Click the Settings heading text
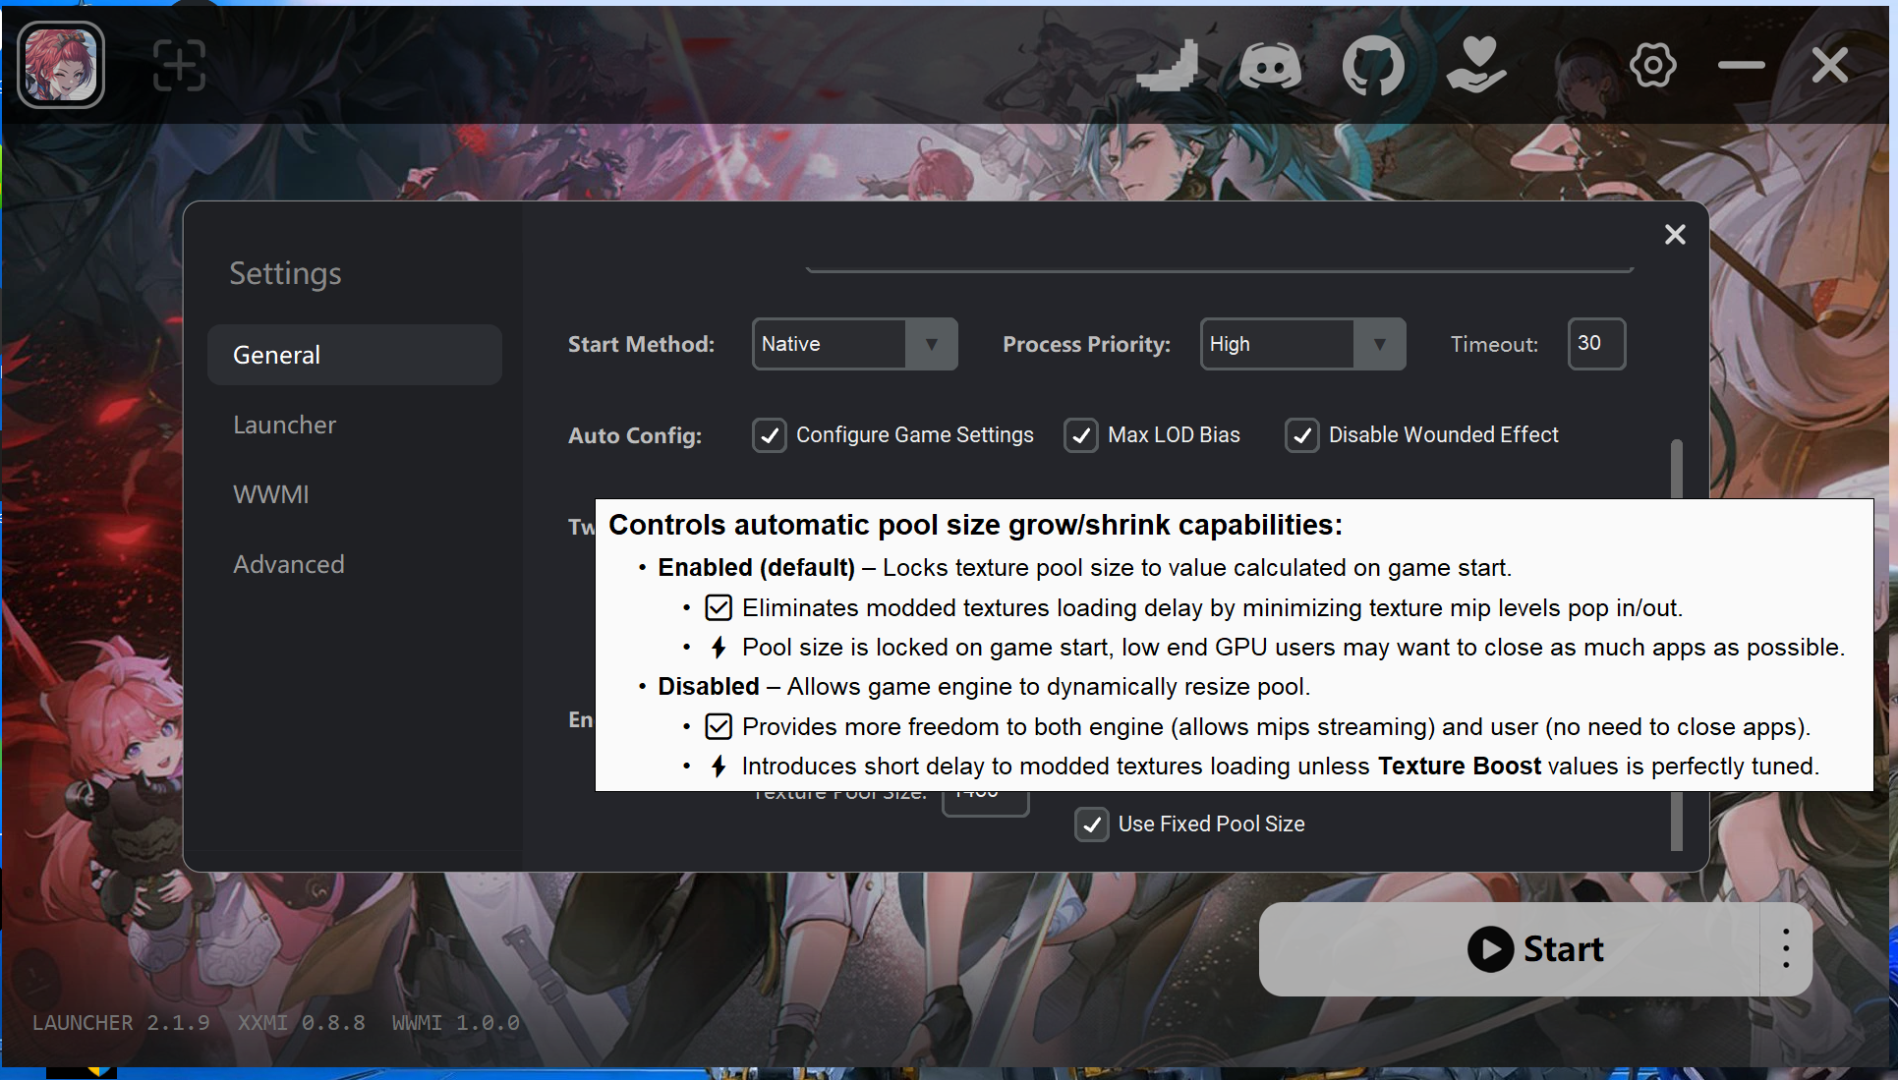The image size is (1898, 1080). tap(285, 273)
